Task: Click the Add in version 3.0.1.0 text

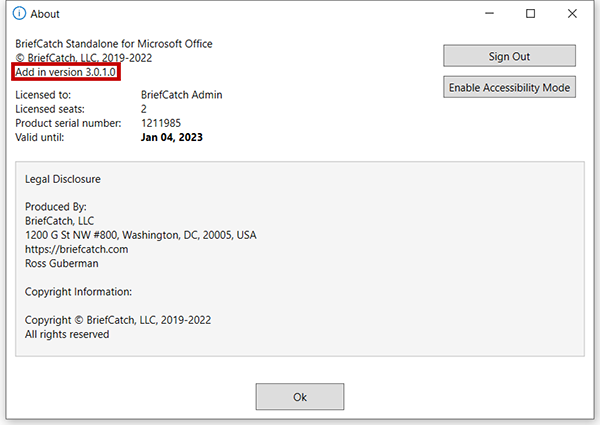Action: [67, 73]
